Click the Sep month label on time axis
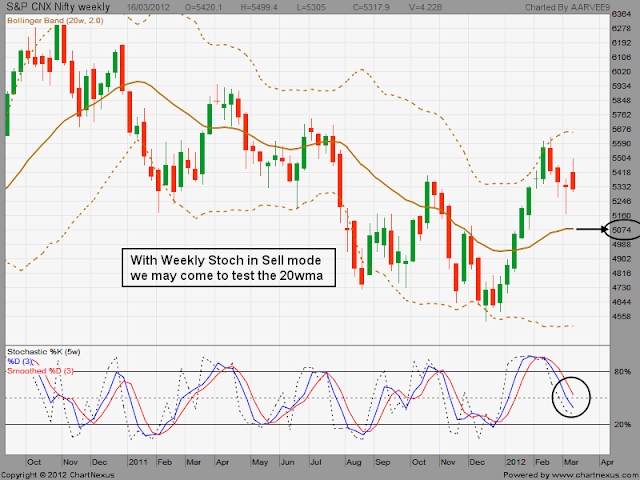The width and height of the screenshot is (640, 480). tap(382, 462)
